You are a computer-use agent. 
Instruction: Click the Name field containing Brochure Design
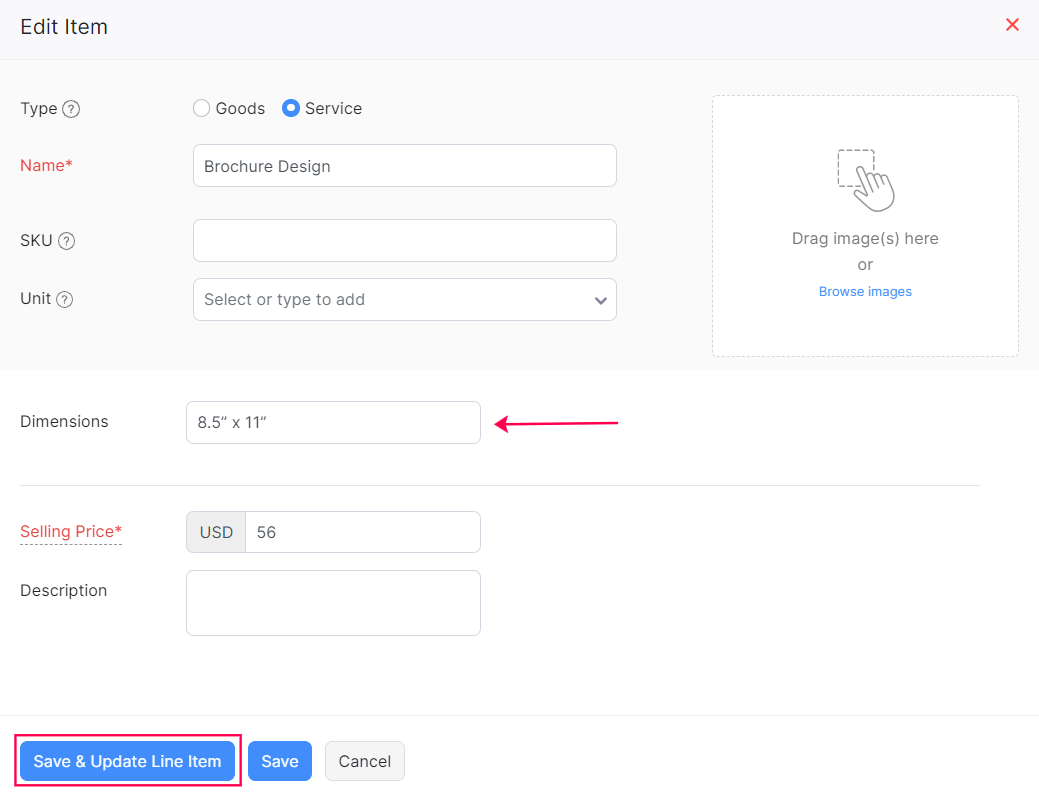pos(404,165)
